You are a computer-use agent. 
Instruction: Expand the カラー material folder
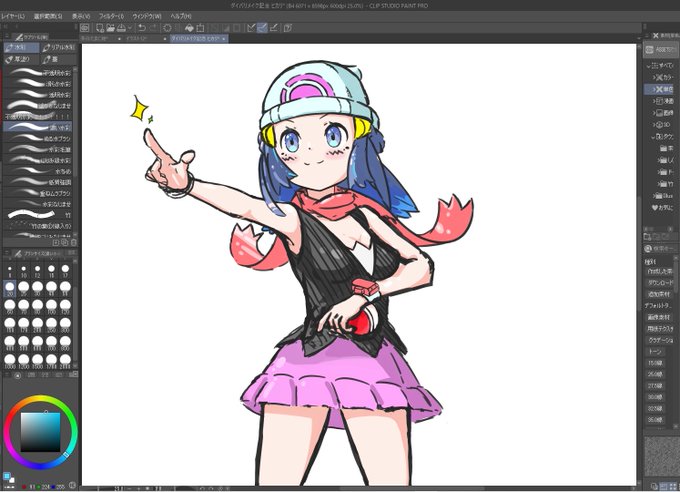pyautogui.click(x=654, y=78)
